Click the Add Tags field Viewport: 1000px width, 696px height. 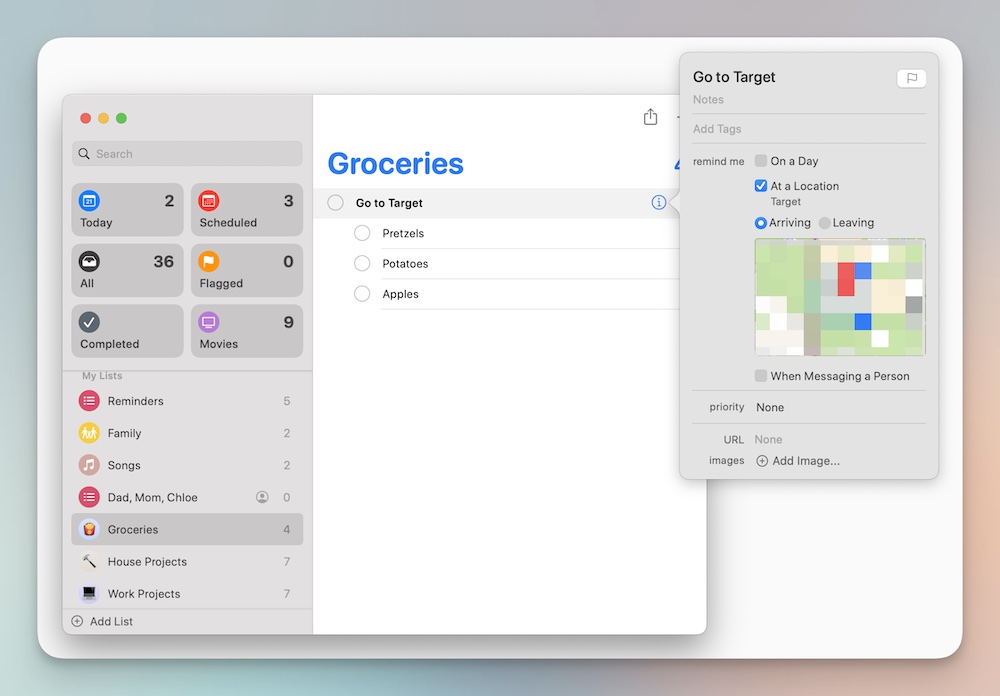coord(809,129)
